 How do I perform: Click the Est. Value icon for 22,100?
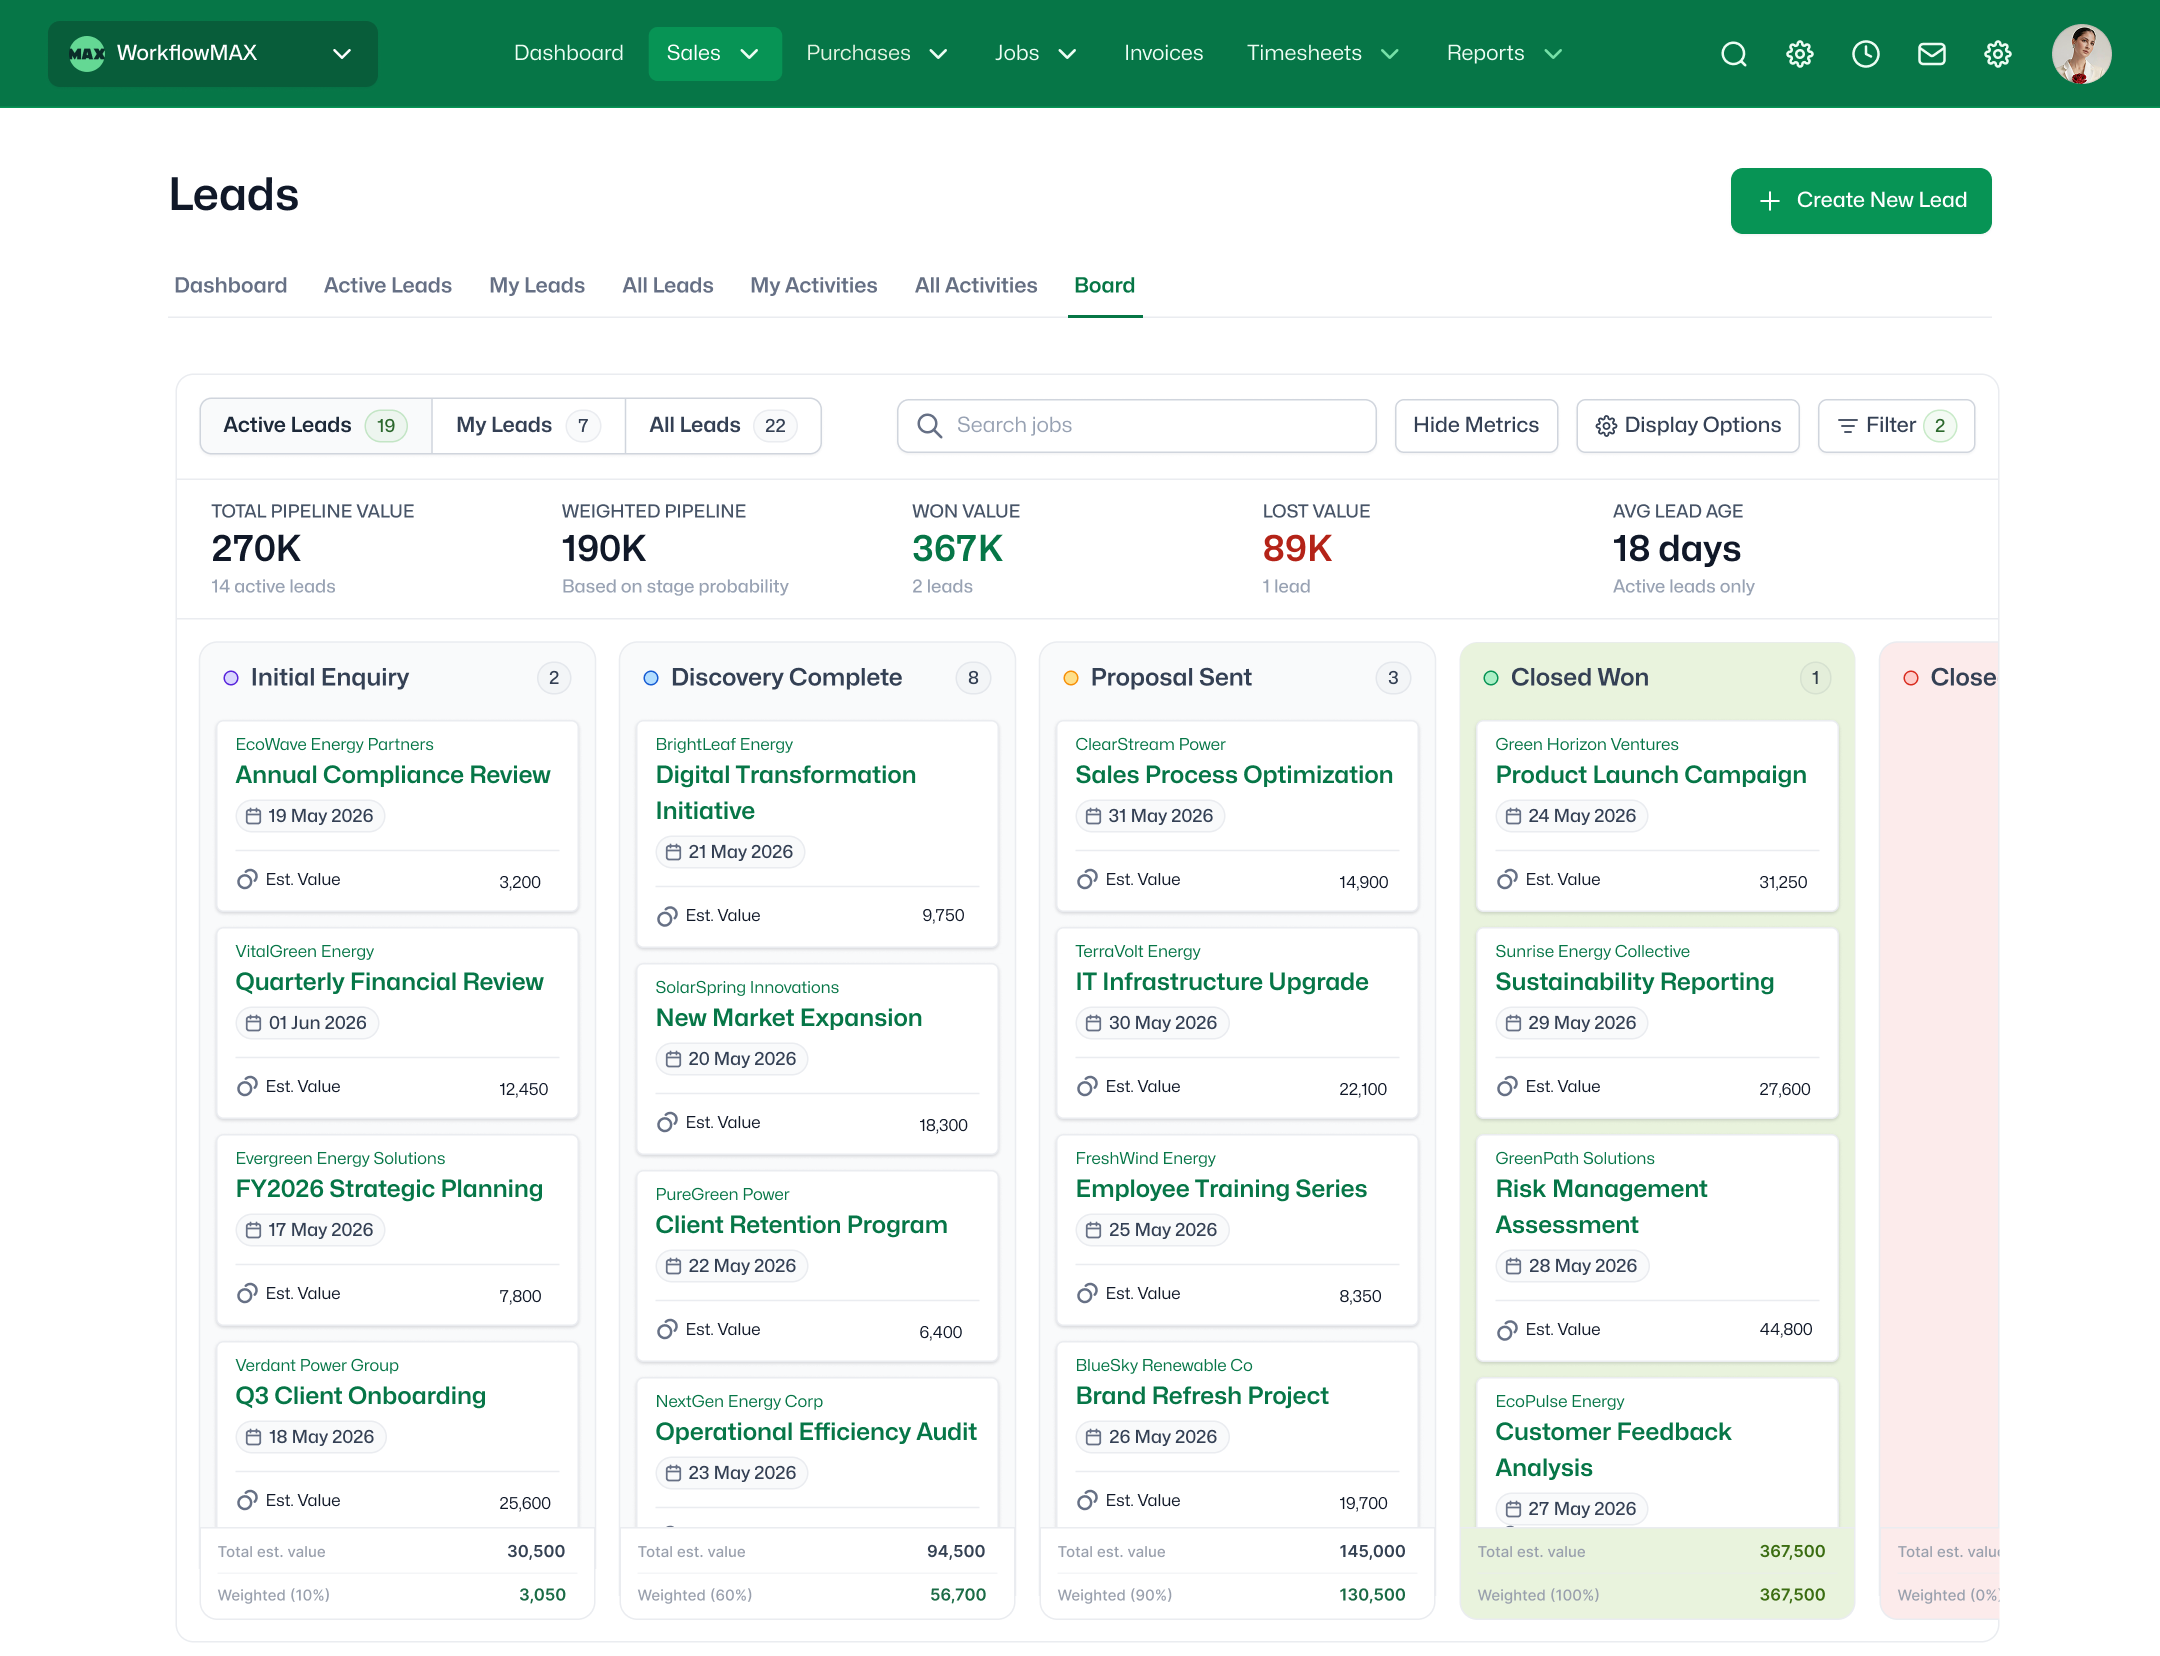pos(1087,1087)
